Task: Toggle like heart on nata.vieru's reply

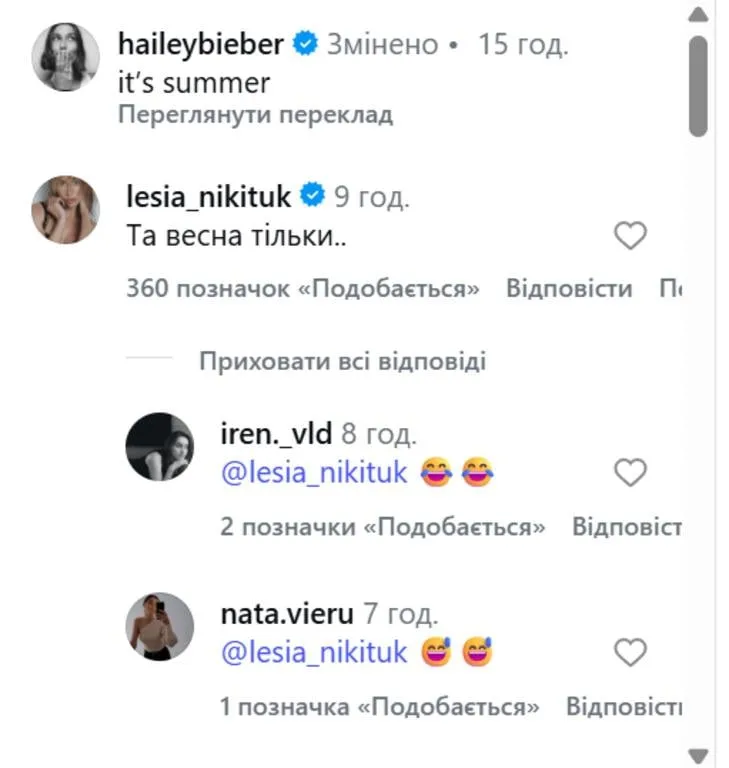Action: tap(630, 653)
